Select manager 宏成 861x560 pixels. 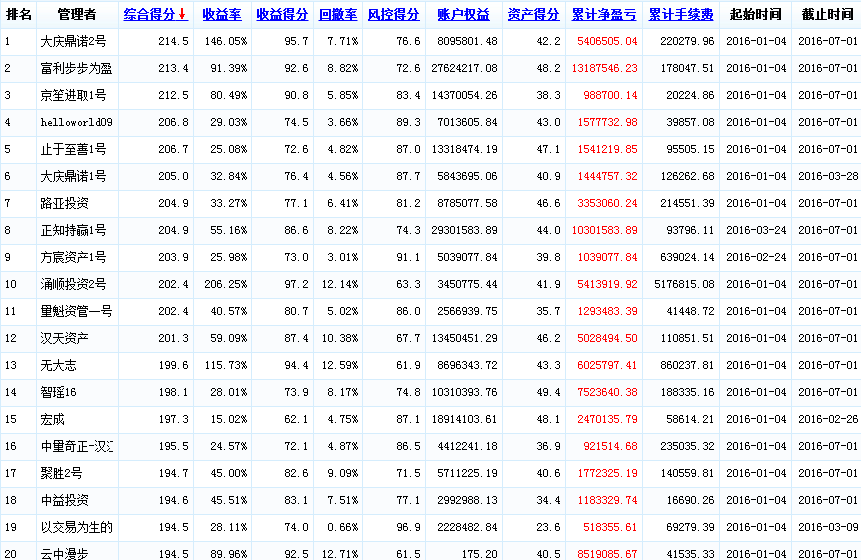[53, 419]
